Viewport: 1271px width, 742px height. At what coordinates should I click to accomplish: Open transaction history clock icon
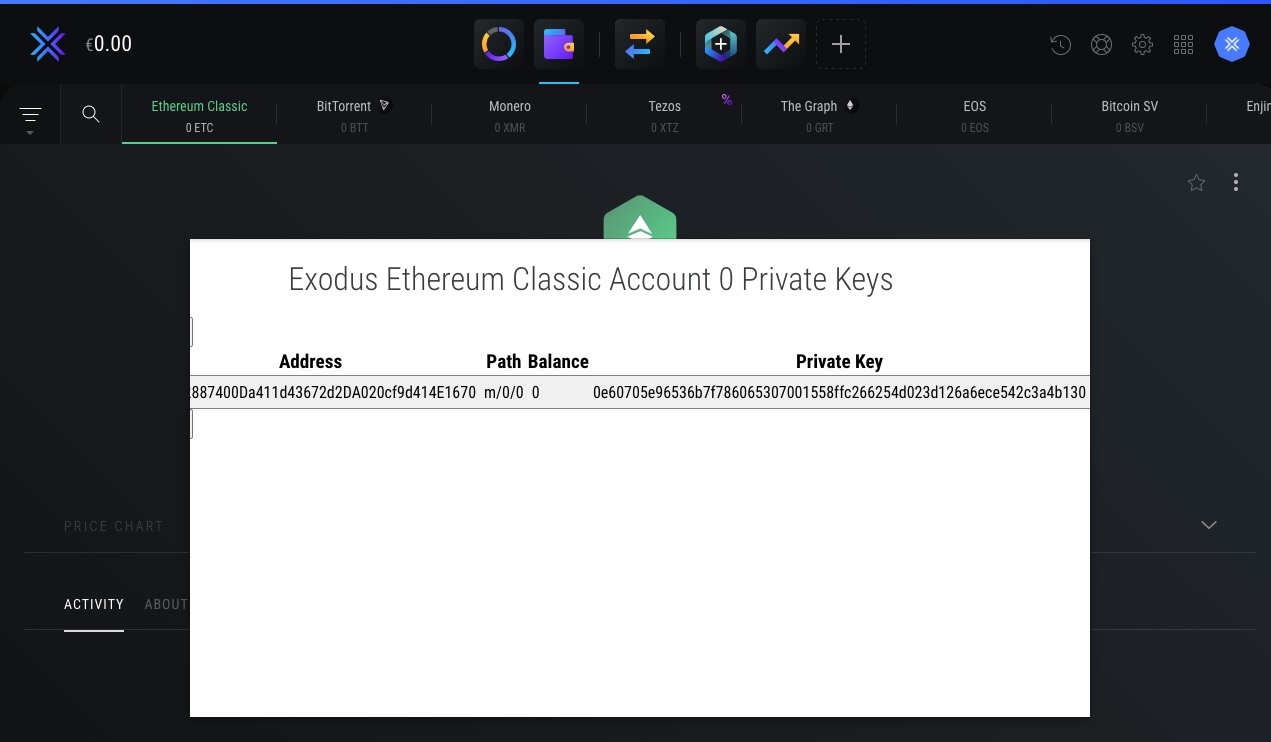tap(1061, 44)
